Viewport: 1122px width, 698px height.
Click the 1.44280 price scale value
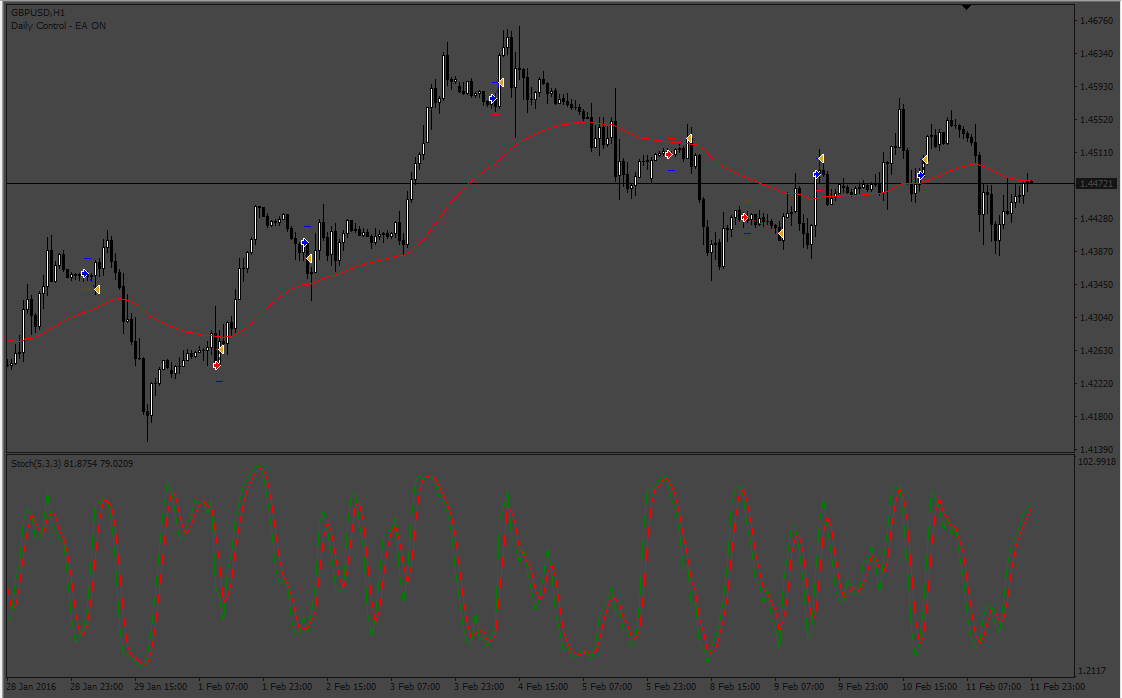(x=1096, y=218)
